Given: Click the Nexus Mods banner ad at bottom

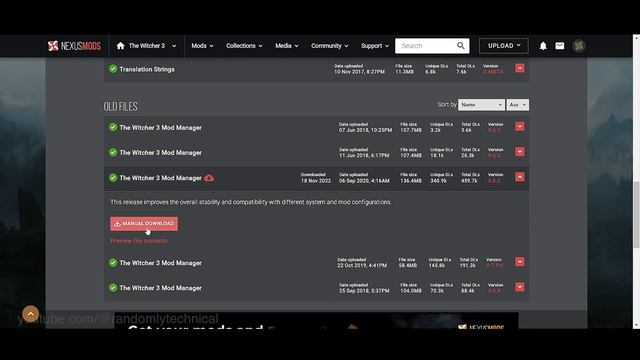Looking at the screenshot, I should coord(316,320).
